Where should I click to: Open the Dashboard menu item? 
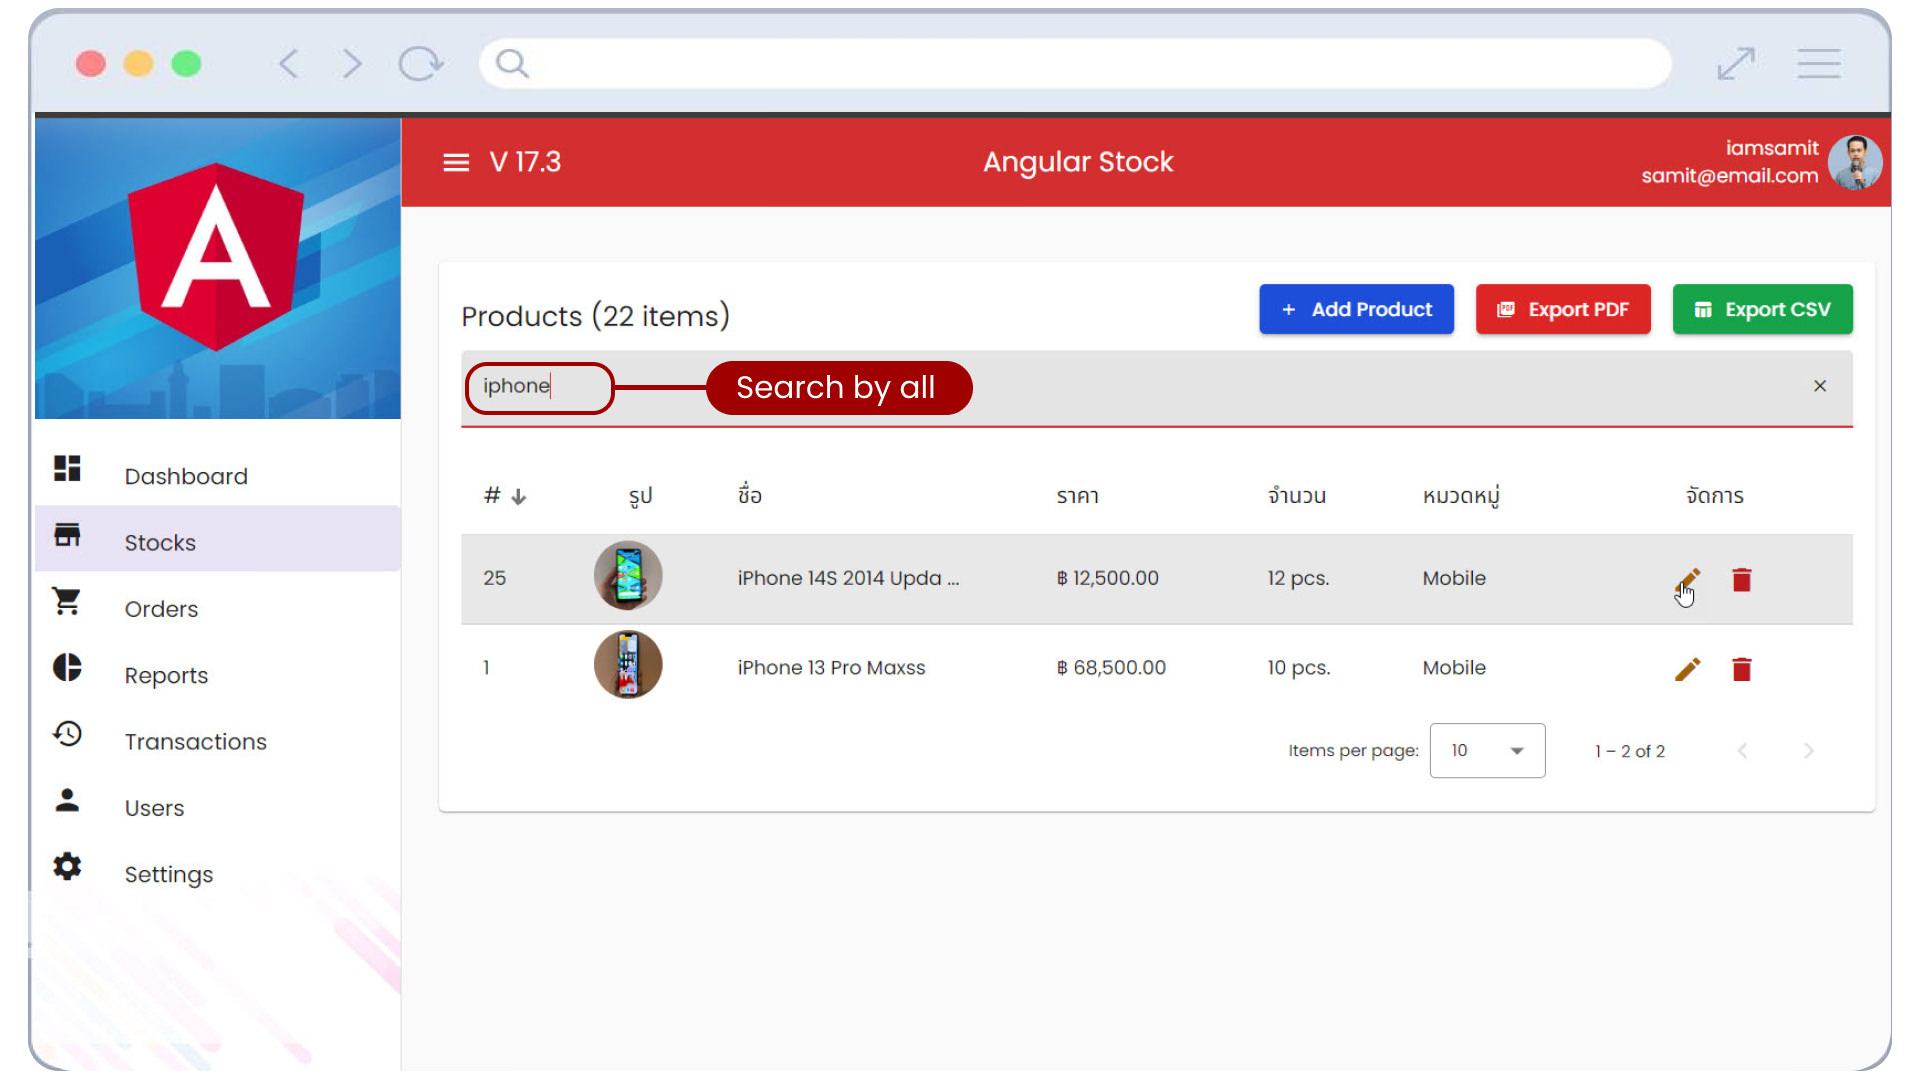point(218,476)
